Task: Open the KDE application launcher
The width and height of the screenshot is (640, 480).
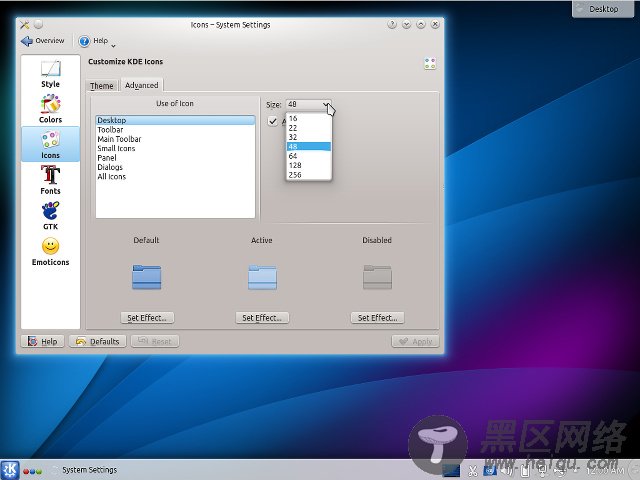Action: [9, 470]
